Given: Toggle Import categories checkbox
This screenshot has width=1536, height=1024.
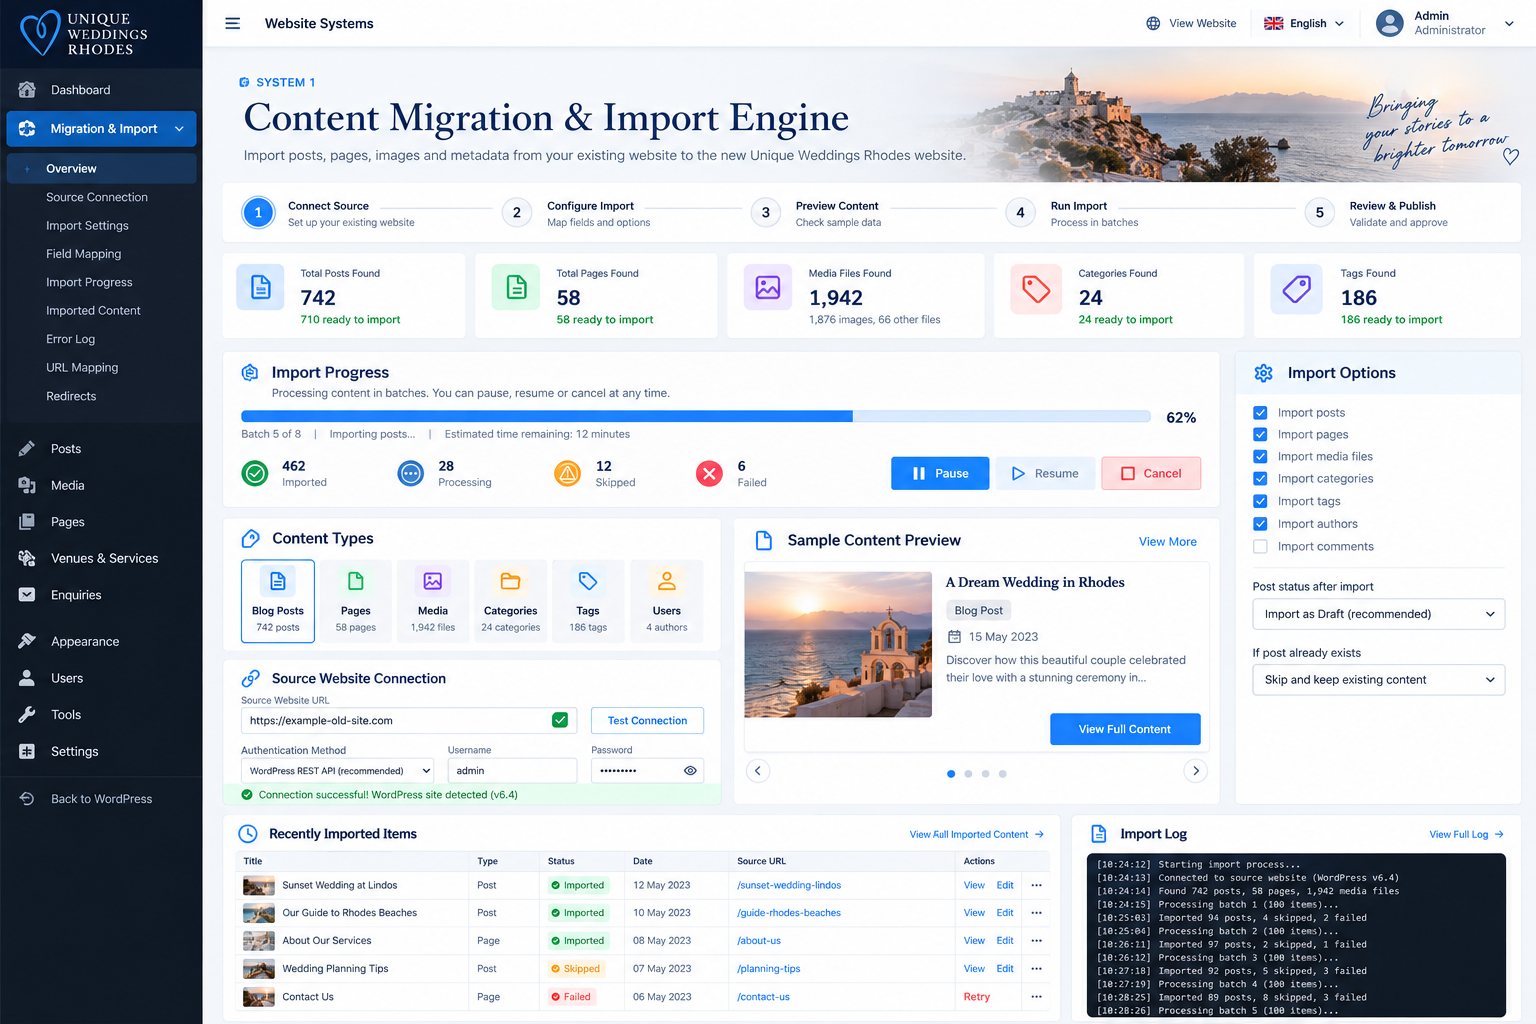Looking at the screenshot, I should point(1260,479).
